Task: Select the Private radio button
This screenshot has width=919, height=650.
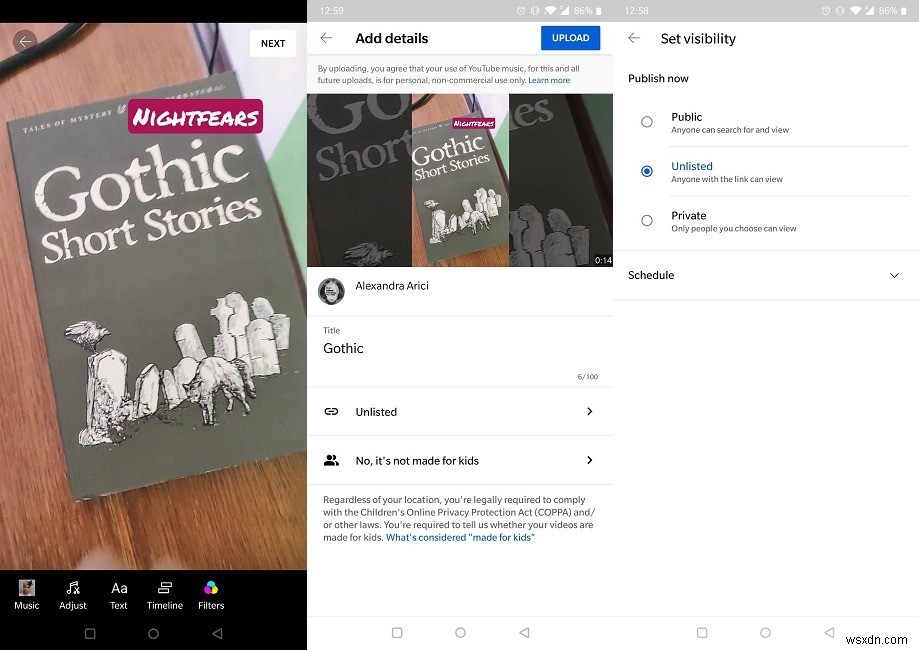Action: point(646,220)
